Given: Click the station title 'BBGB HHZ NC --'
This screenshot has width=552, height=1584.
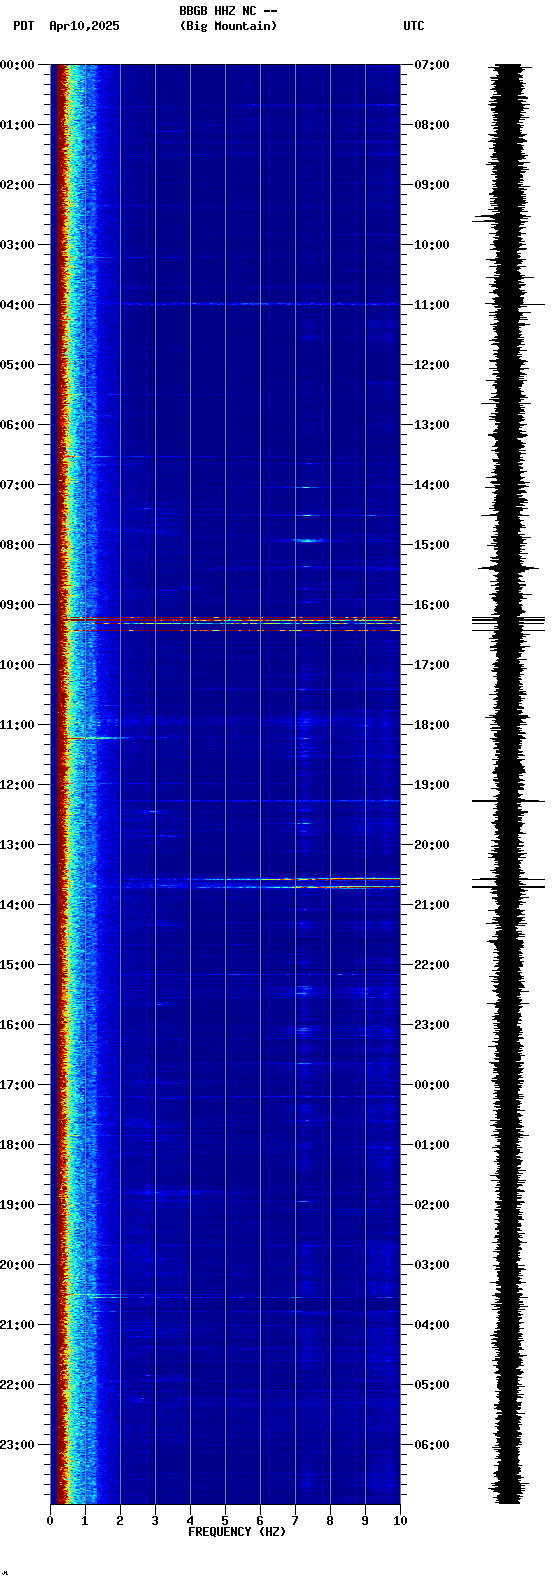Looking at the screenshot, I should click(228, 11).
